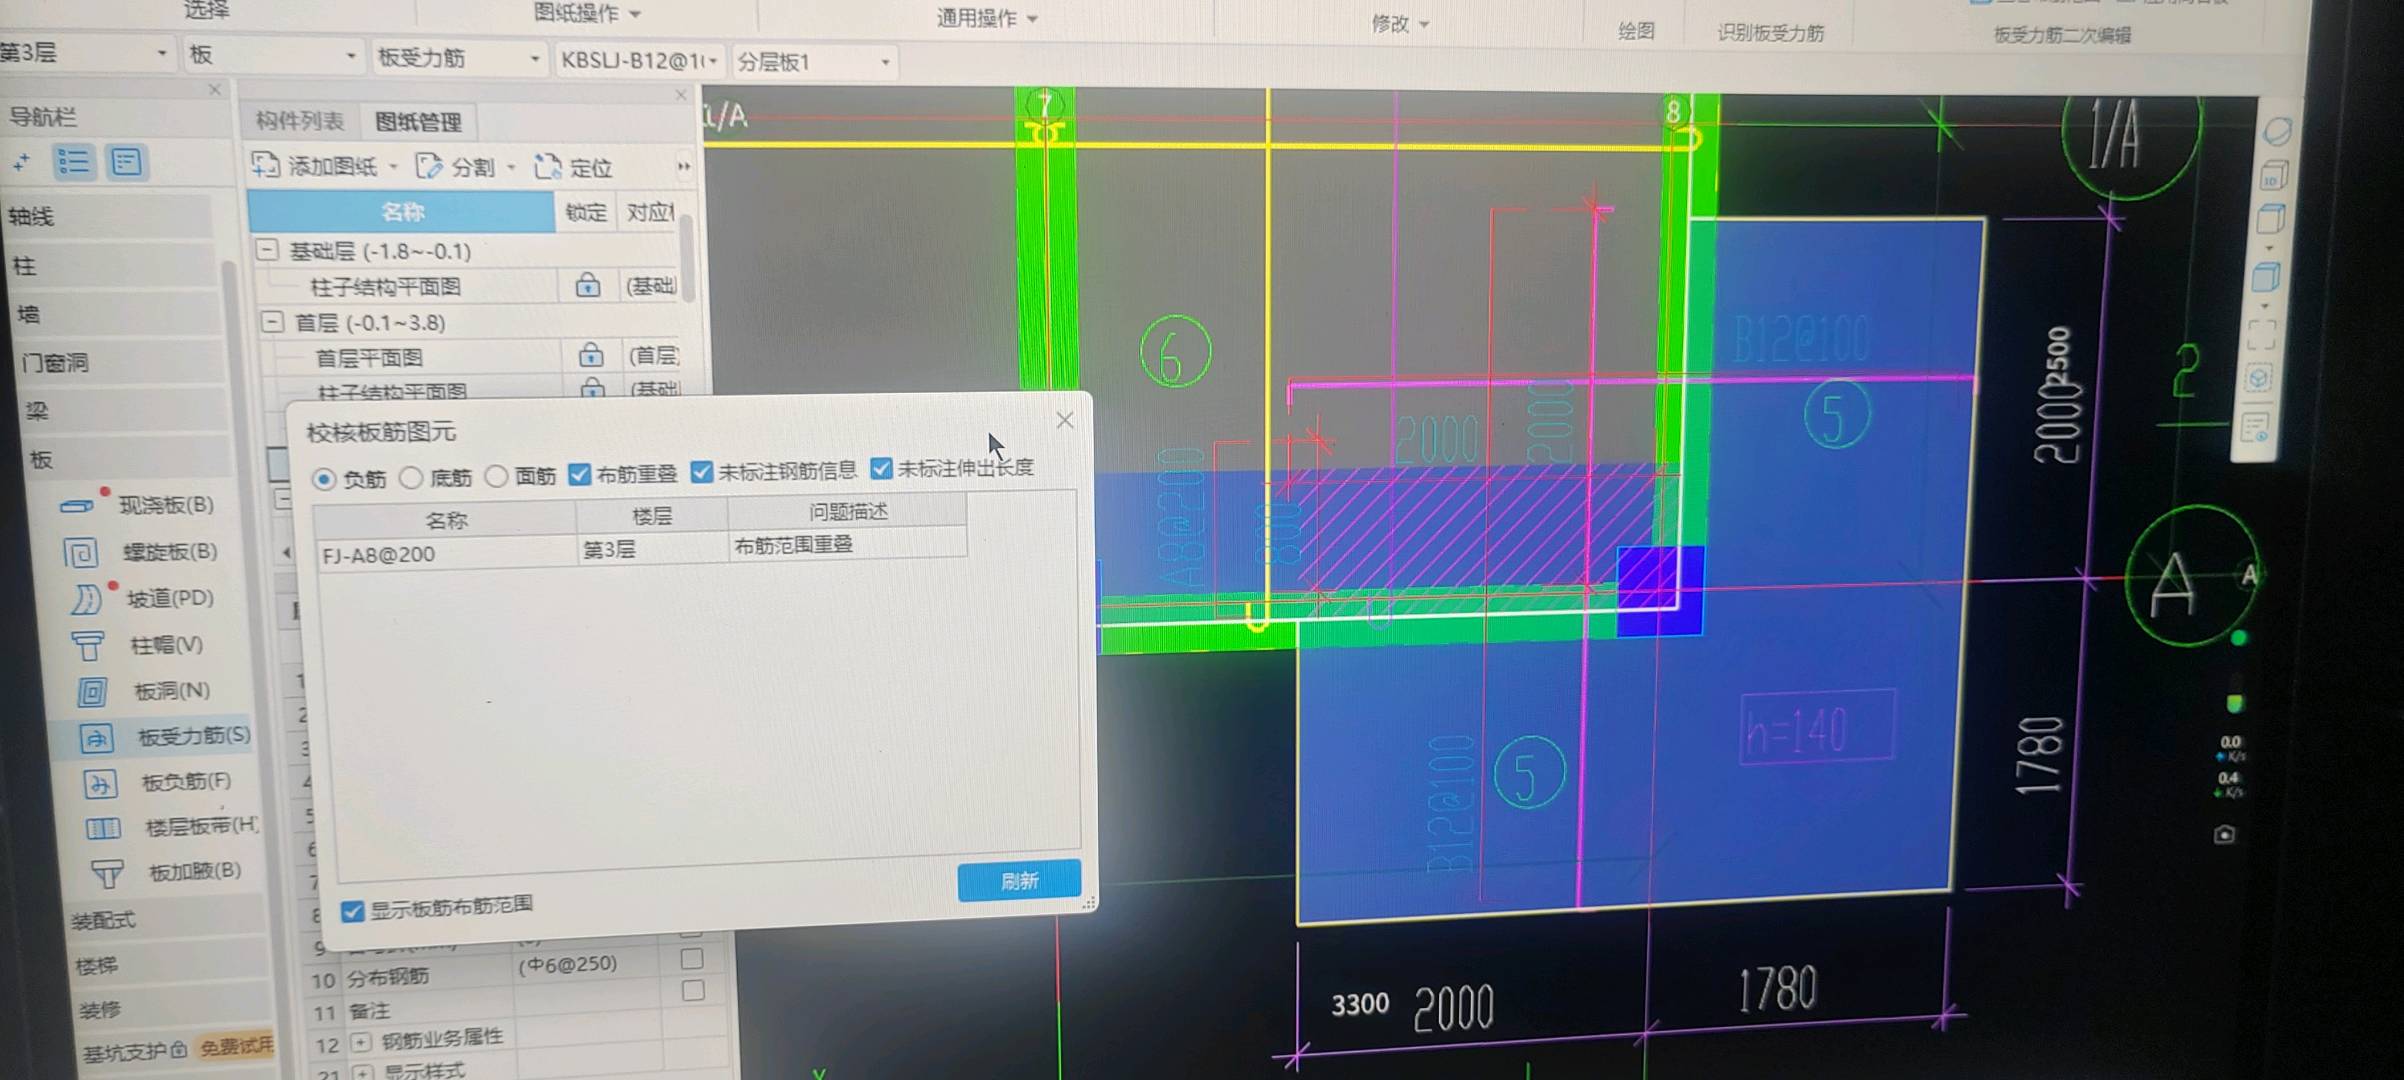Open the 修改 ribbon group menu

pos(1400,23)
